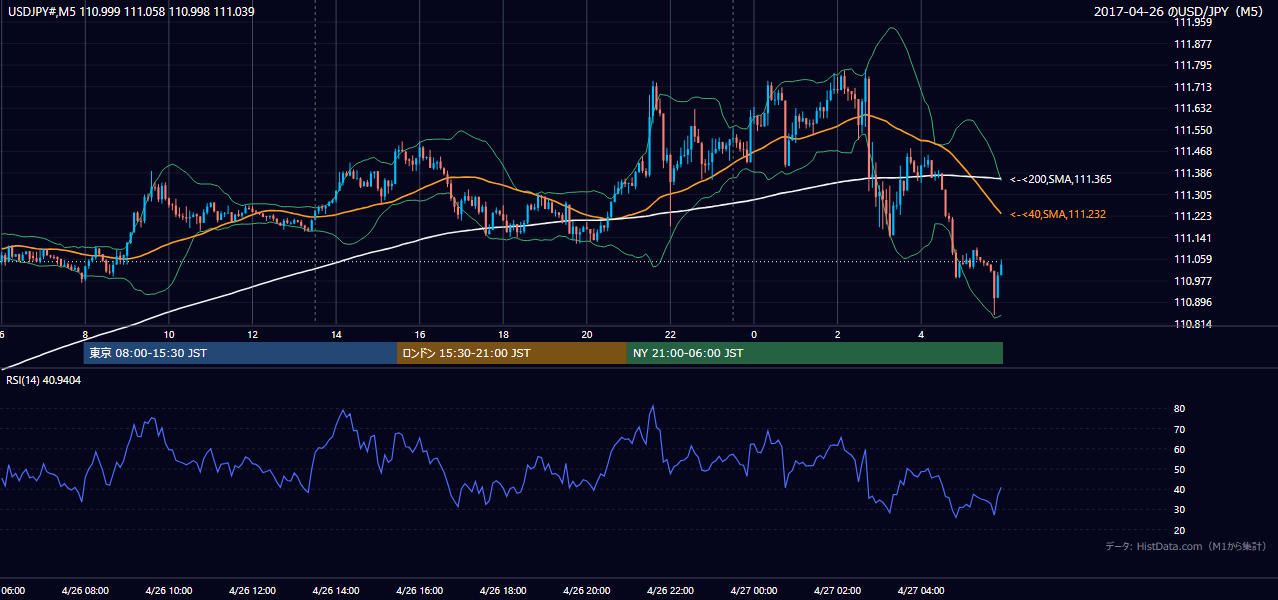Click bottom time label 4/26 20:00
This screenshot has height=600, width=1278.
587,590
